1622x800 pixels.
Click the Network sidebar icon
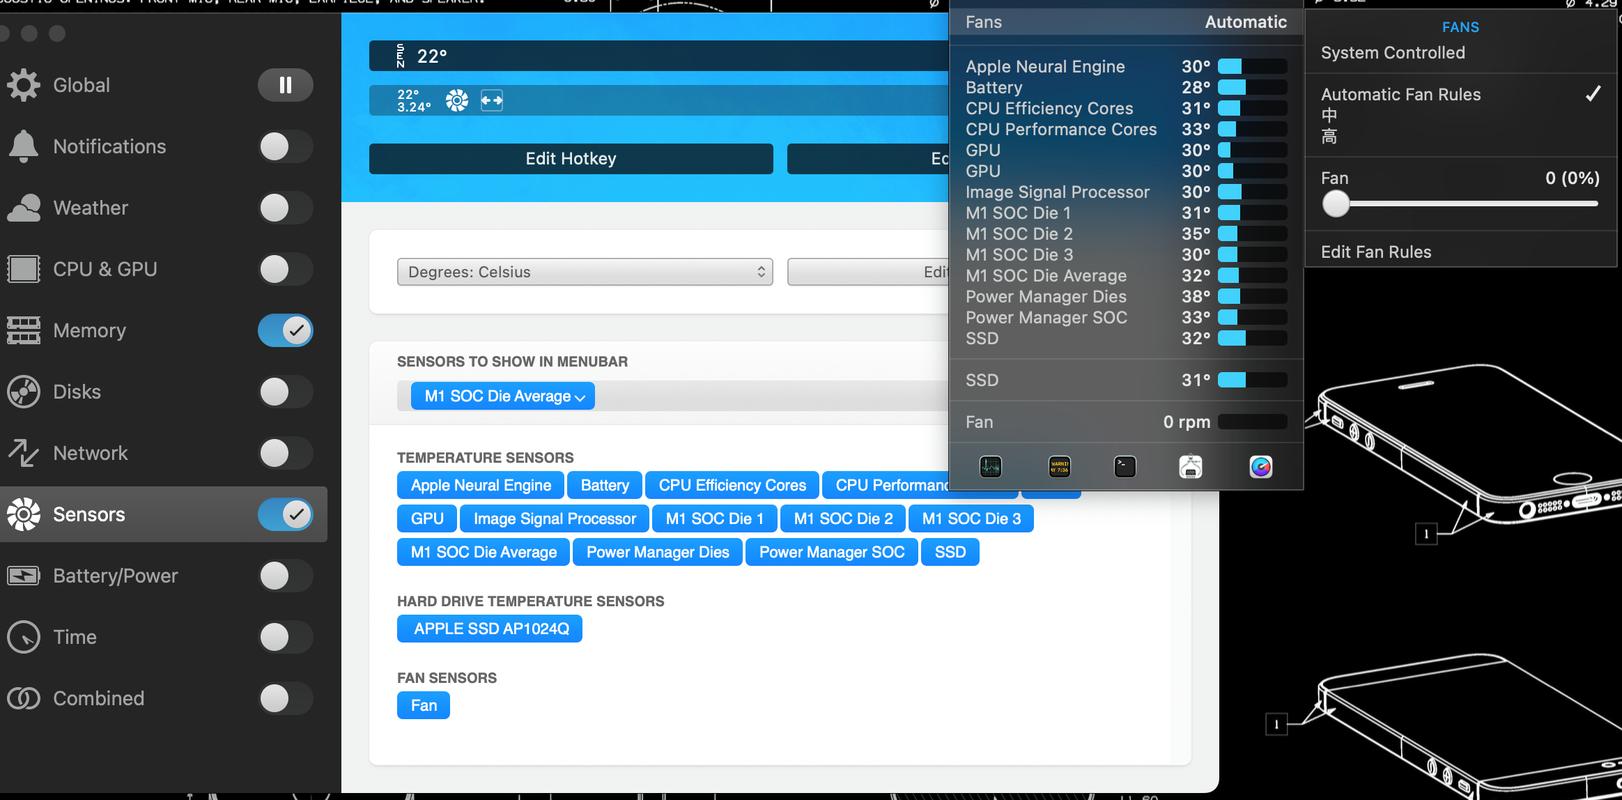24,453
